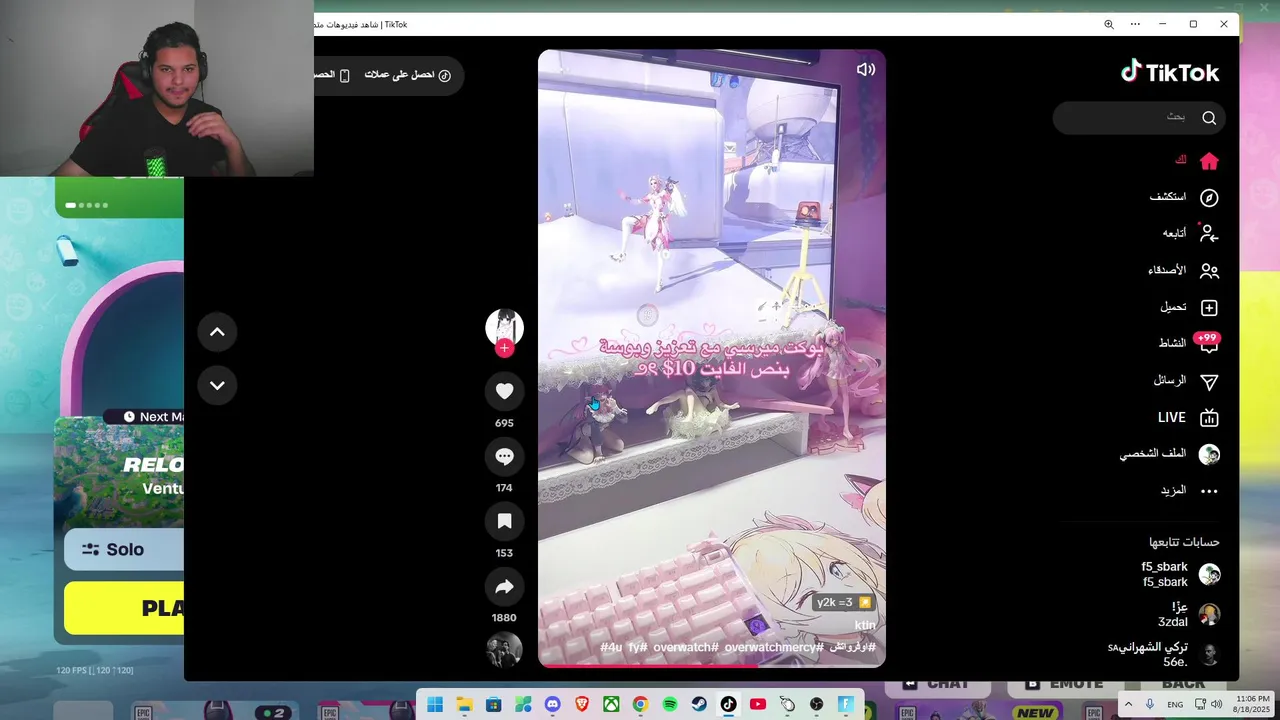The width and height of the screenshot is (1280, 720).
Task: Open the Messages paper-plane icon (الرسائل)
Action: 1209,381
